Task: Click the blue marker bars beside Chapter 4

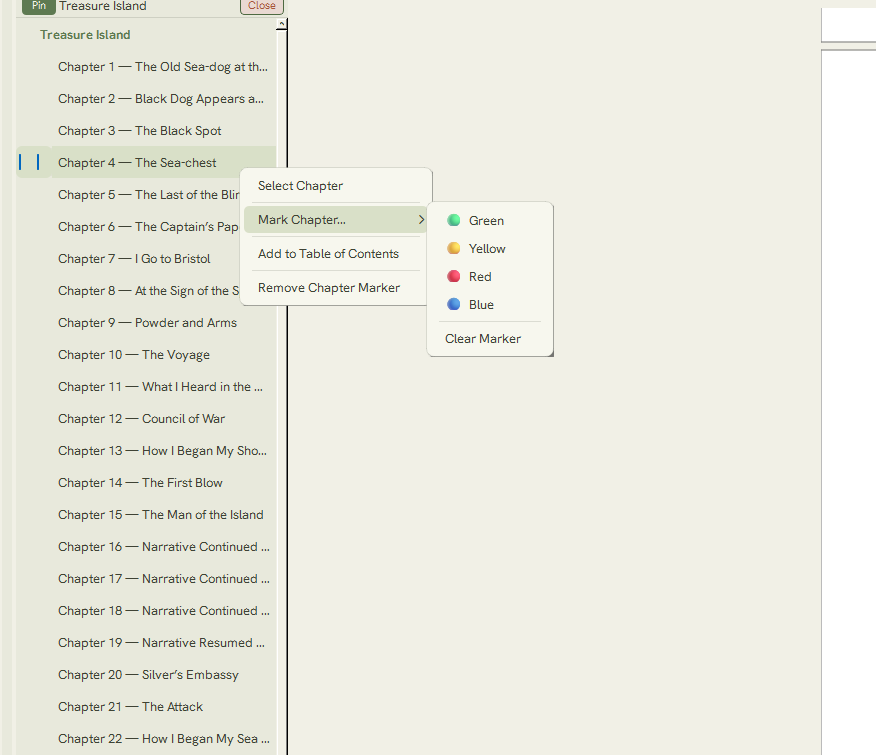Action: coord(29,162)
